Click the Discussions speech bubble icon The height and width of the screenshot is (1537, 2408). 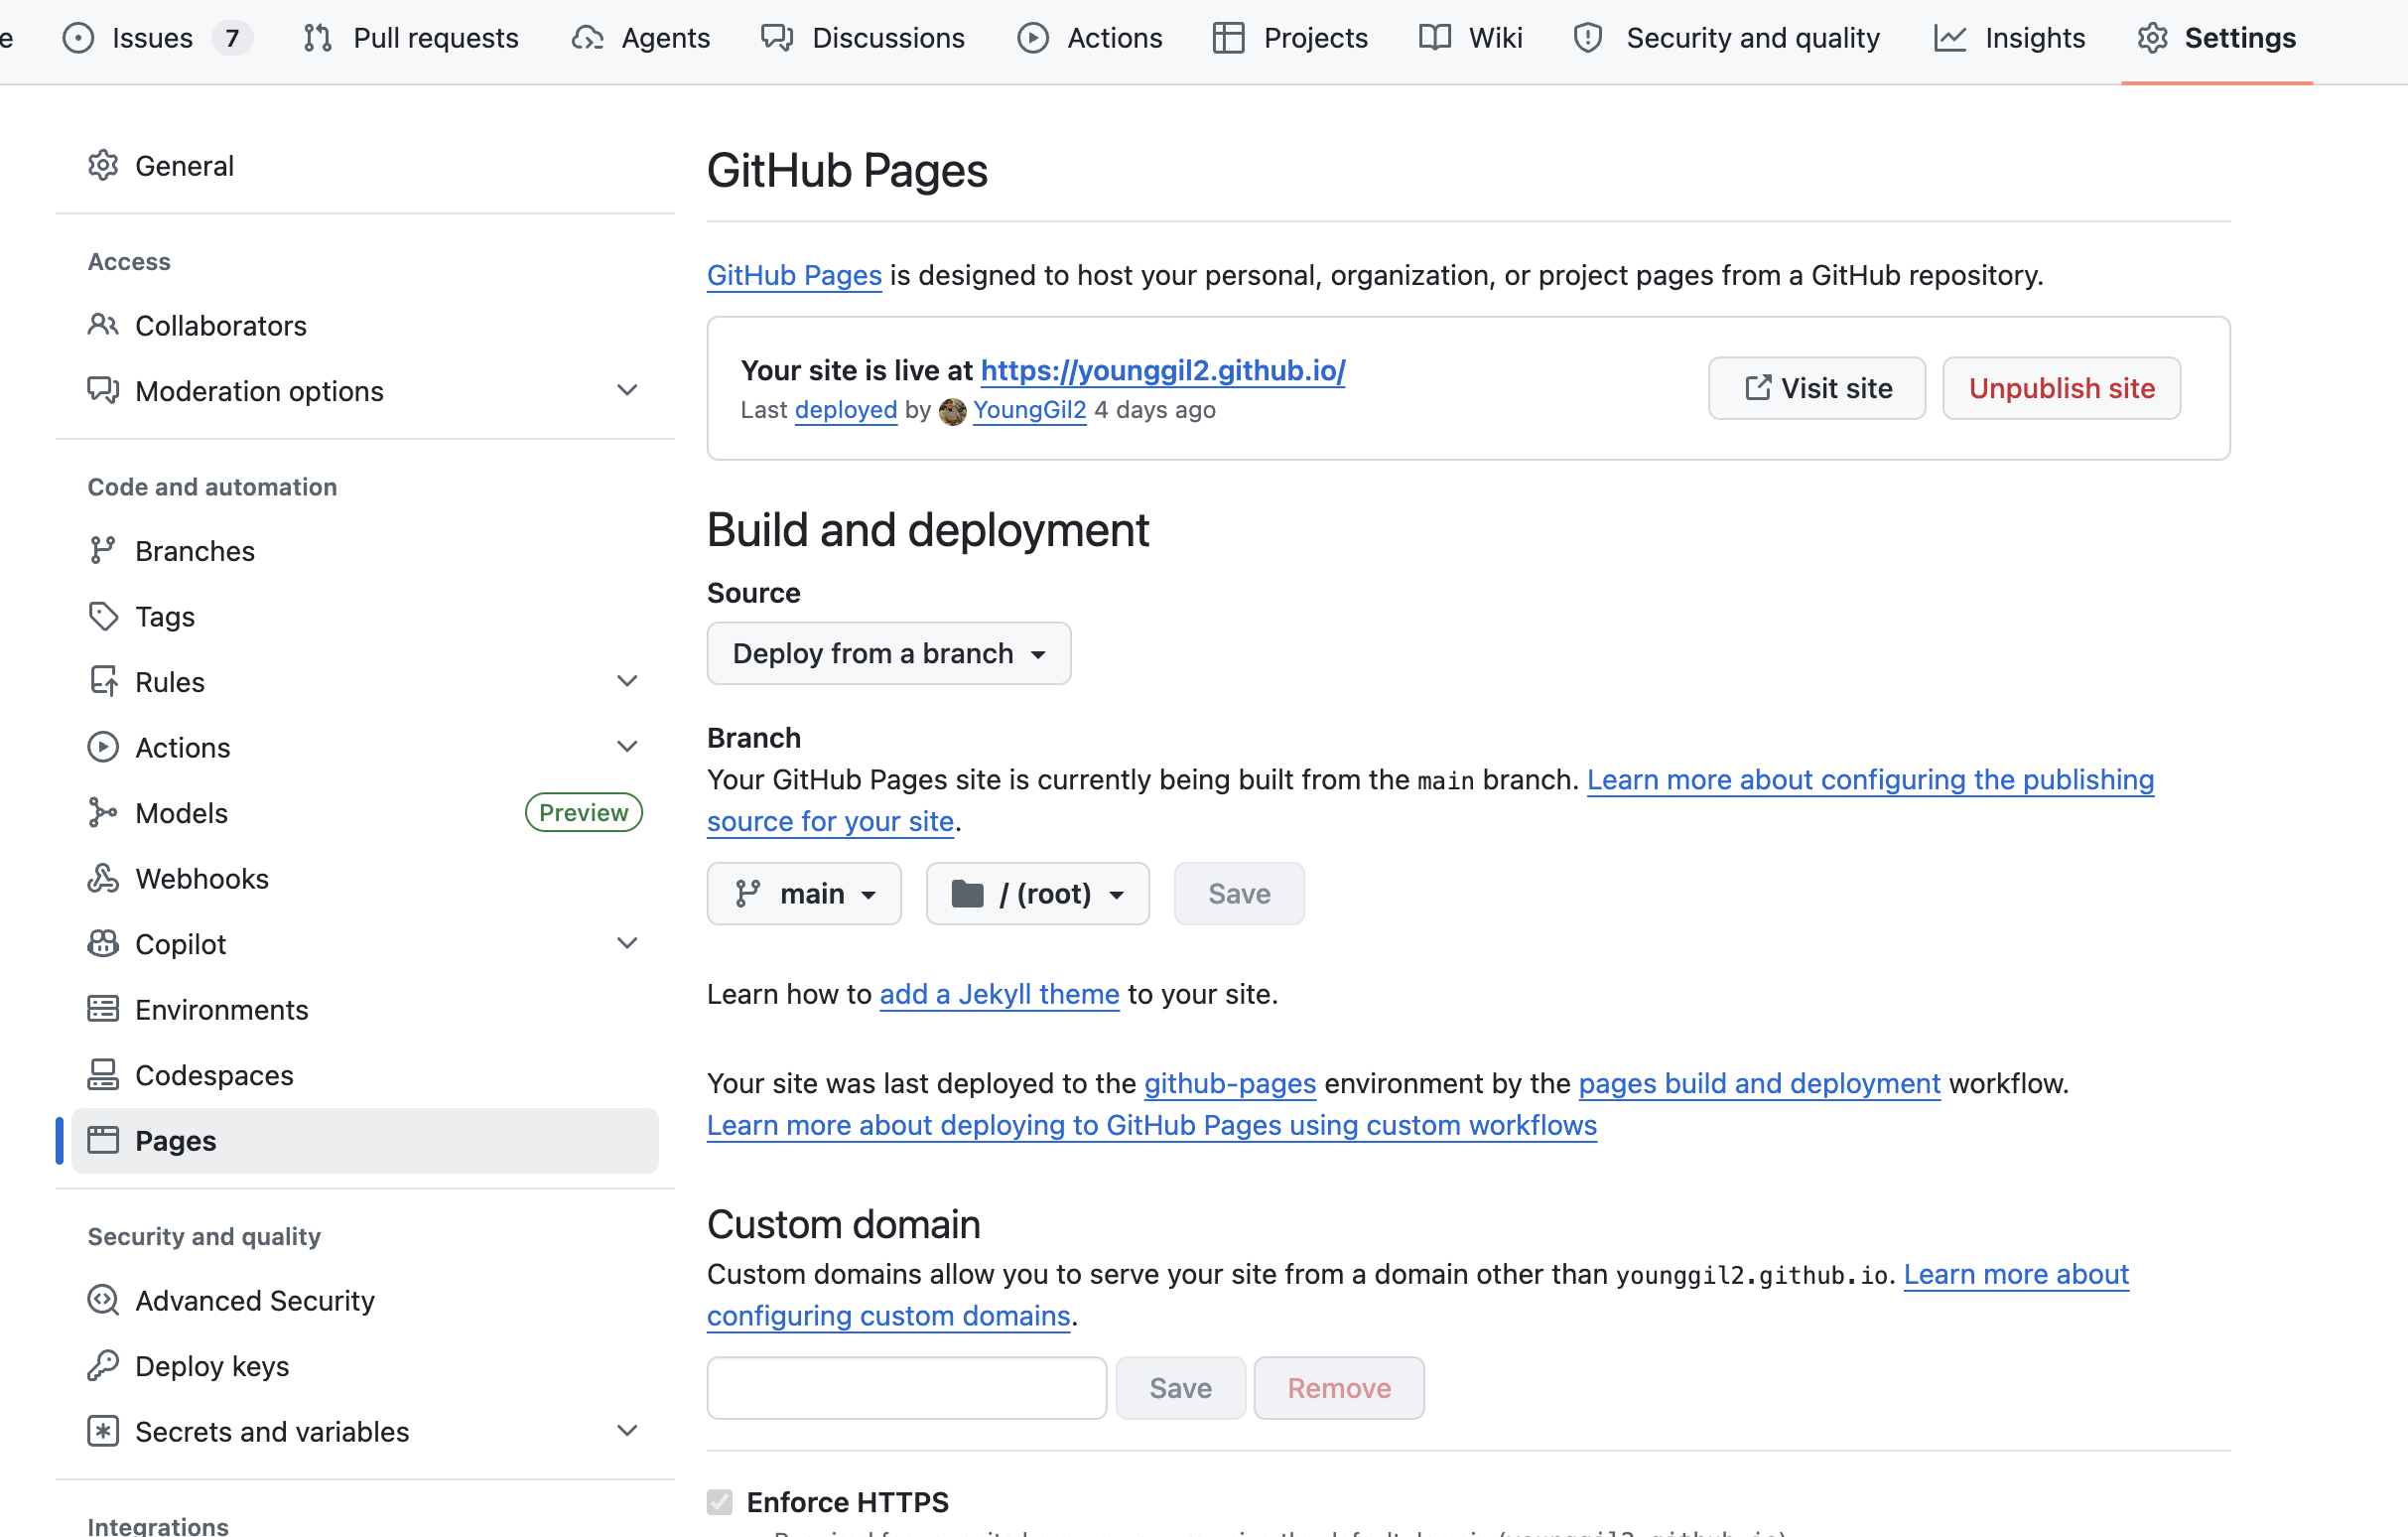click(x=777, y=38)
